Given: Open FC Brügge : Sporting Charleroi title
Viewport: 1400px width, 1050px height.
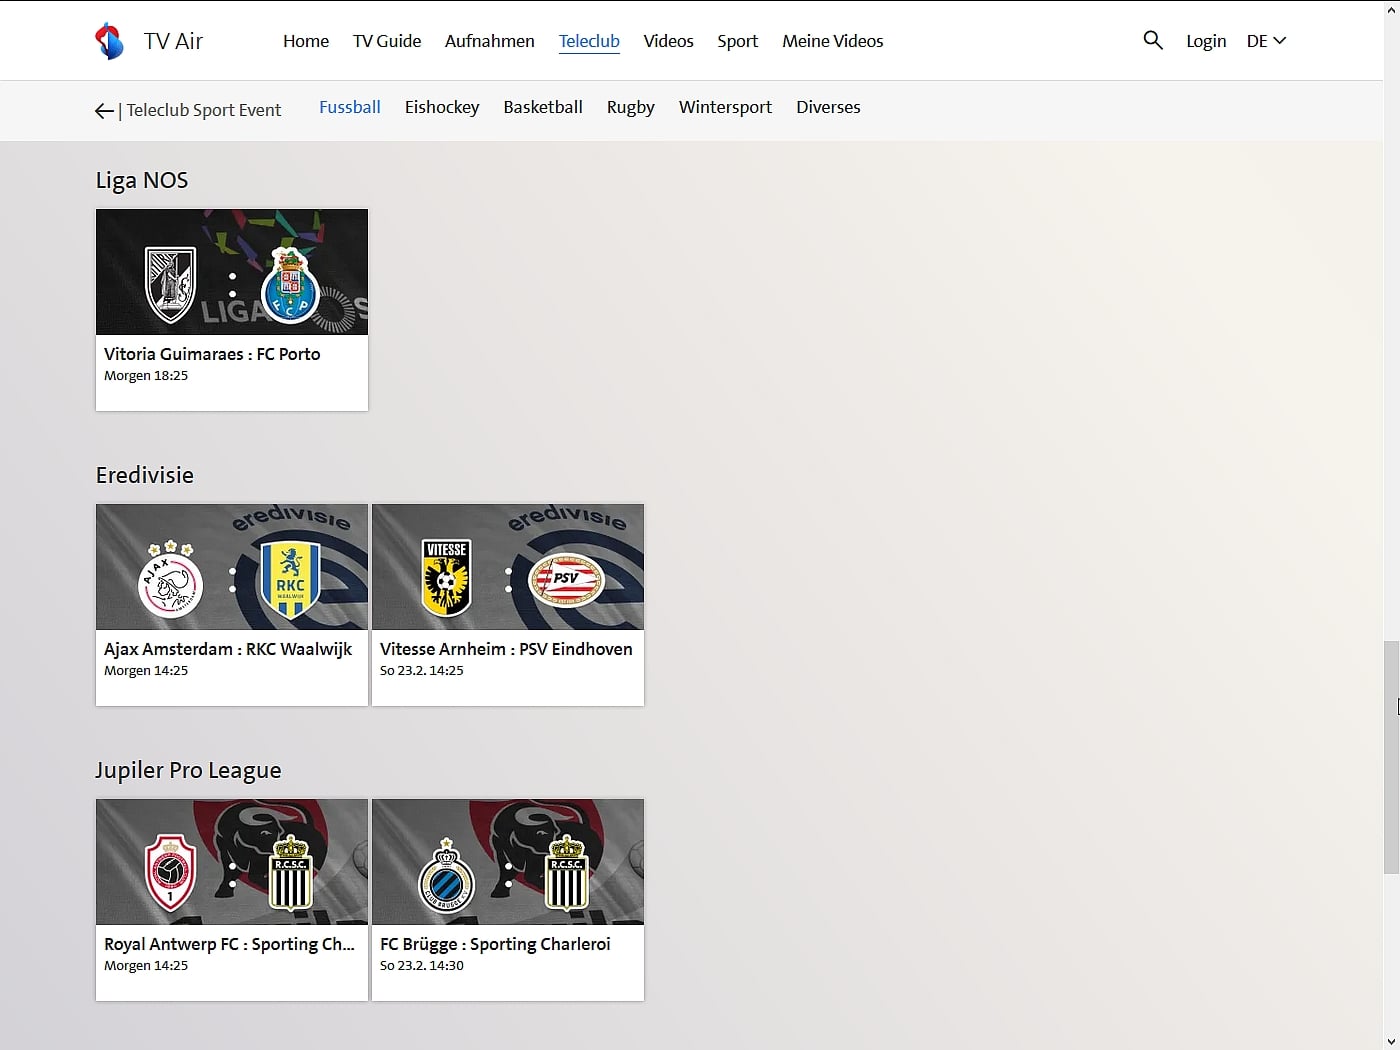Looking at the screenshot, I should pyautogui.click(x=495, y=944).
